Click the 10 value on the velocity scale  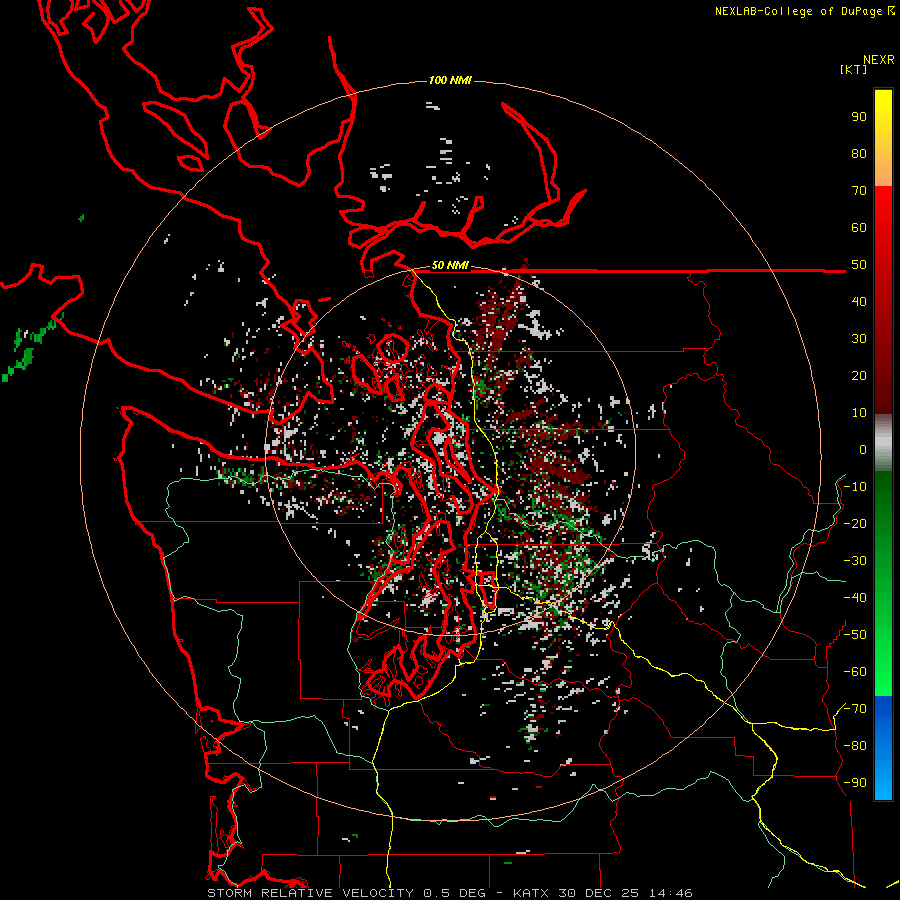pyautogui.click(x=859, y=413)
